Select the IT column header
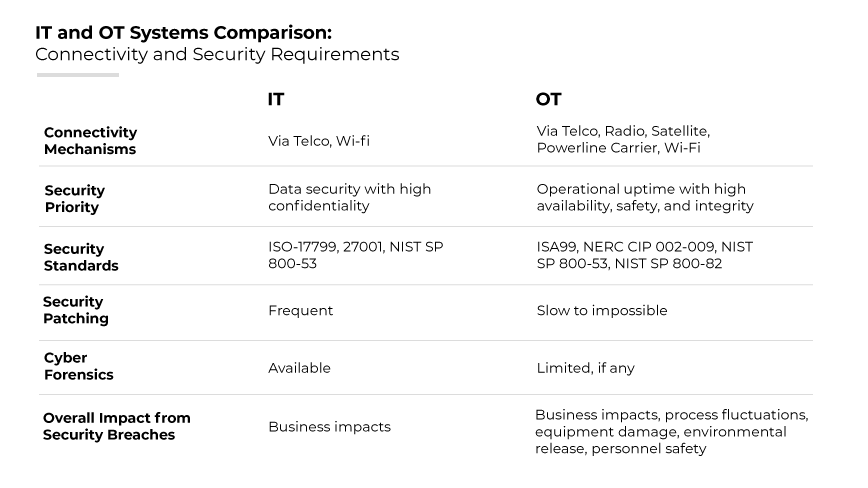This screenshot has height=488, width=868. [x=276, y=99]
